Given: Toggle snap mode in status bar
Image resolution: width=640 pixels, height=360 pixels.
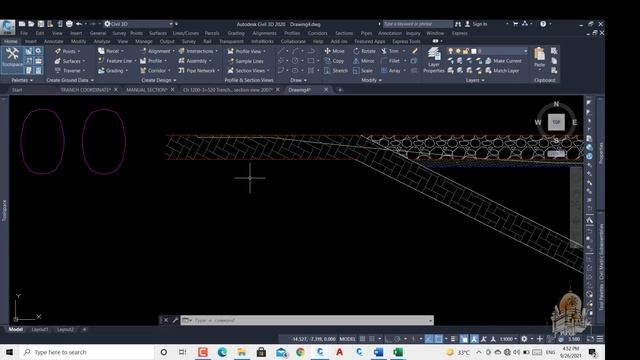Looking at the screenshot, I should [x=372, y=339].
